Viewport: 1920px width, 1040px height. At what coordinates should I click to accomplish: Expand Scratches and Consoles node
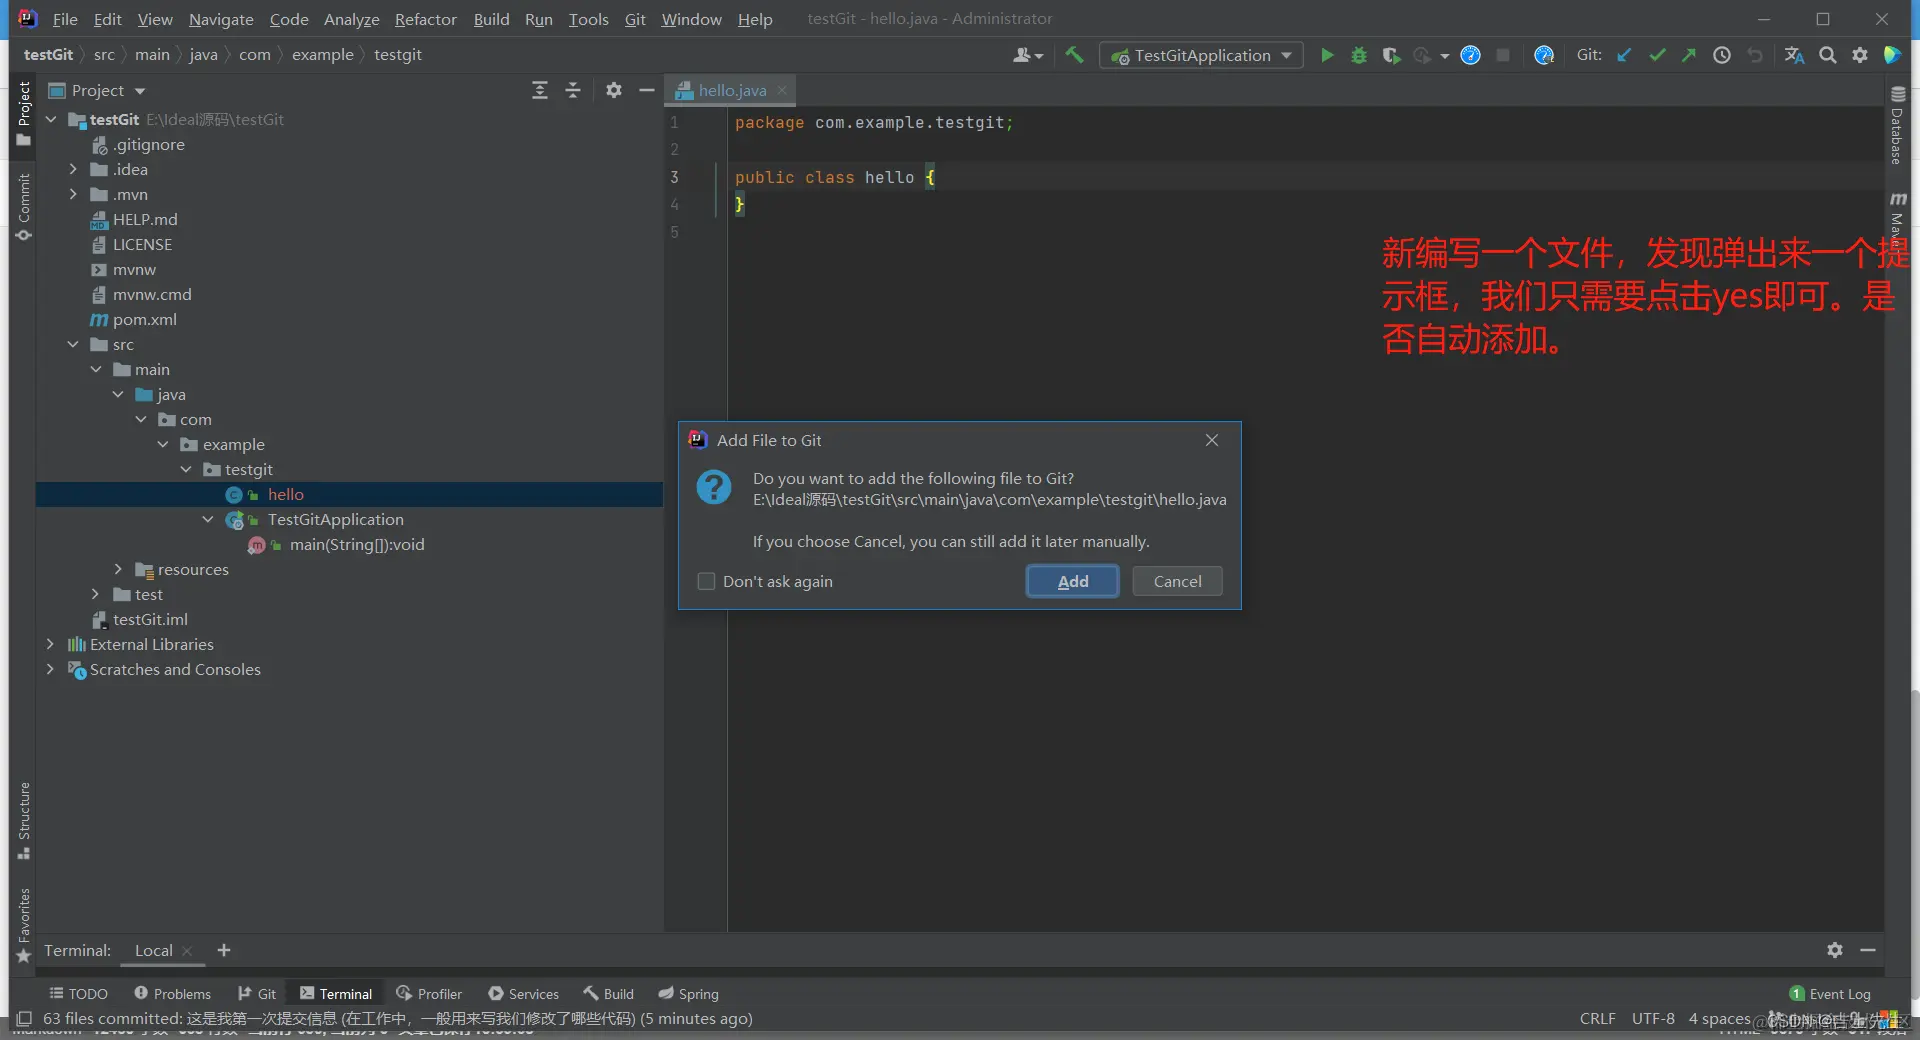click(51, 670)
